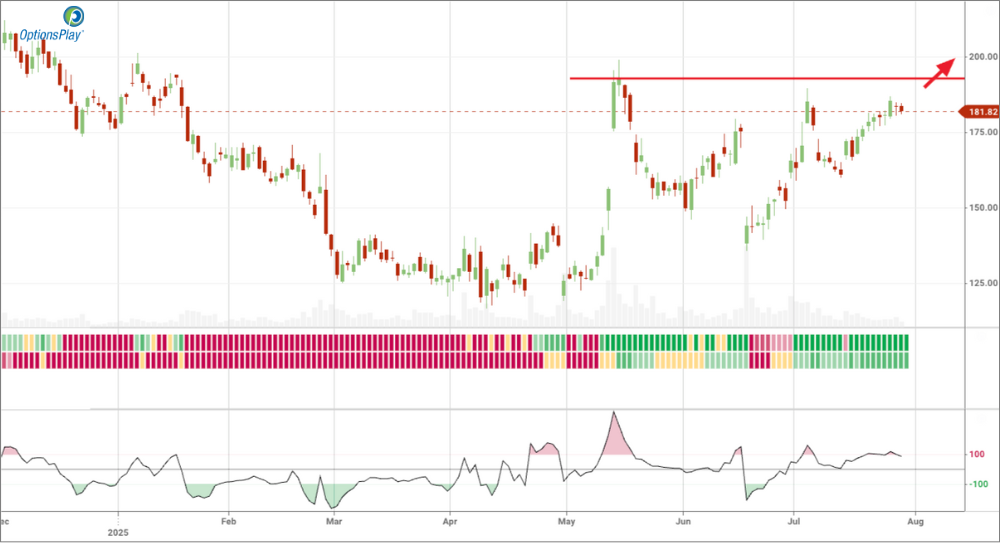The width and height of the screenshot is (1000, 543).
Task: Click the green -100 indicator level label
Action: pyautogui.click(x=978, y=484)
